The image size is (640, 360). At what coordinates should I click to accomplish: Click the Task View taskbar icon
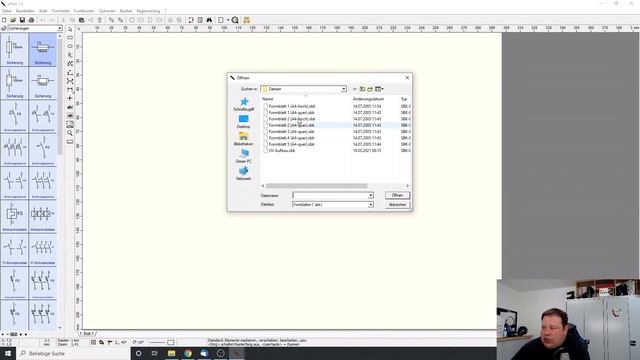[x=155, y=353]
